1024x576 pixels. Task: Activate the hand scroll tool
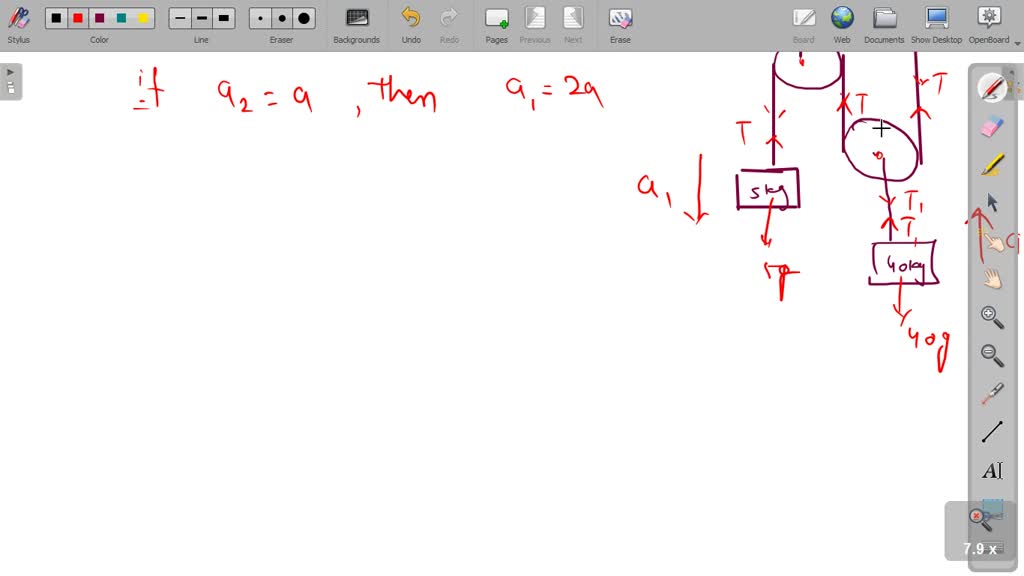[990, 278]
